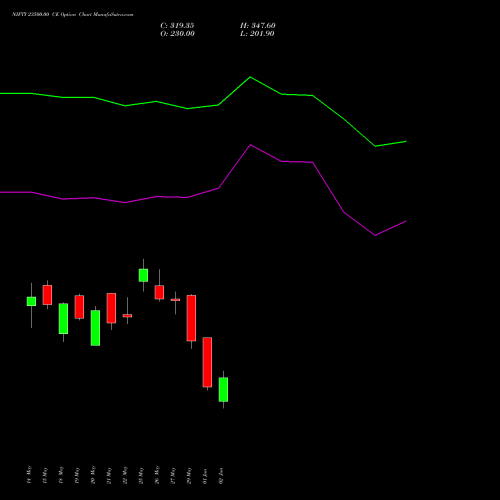Click the 20 May date label
Image resolution: width=500 pixels, height=500 pixels.
pos(93,475)
